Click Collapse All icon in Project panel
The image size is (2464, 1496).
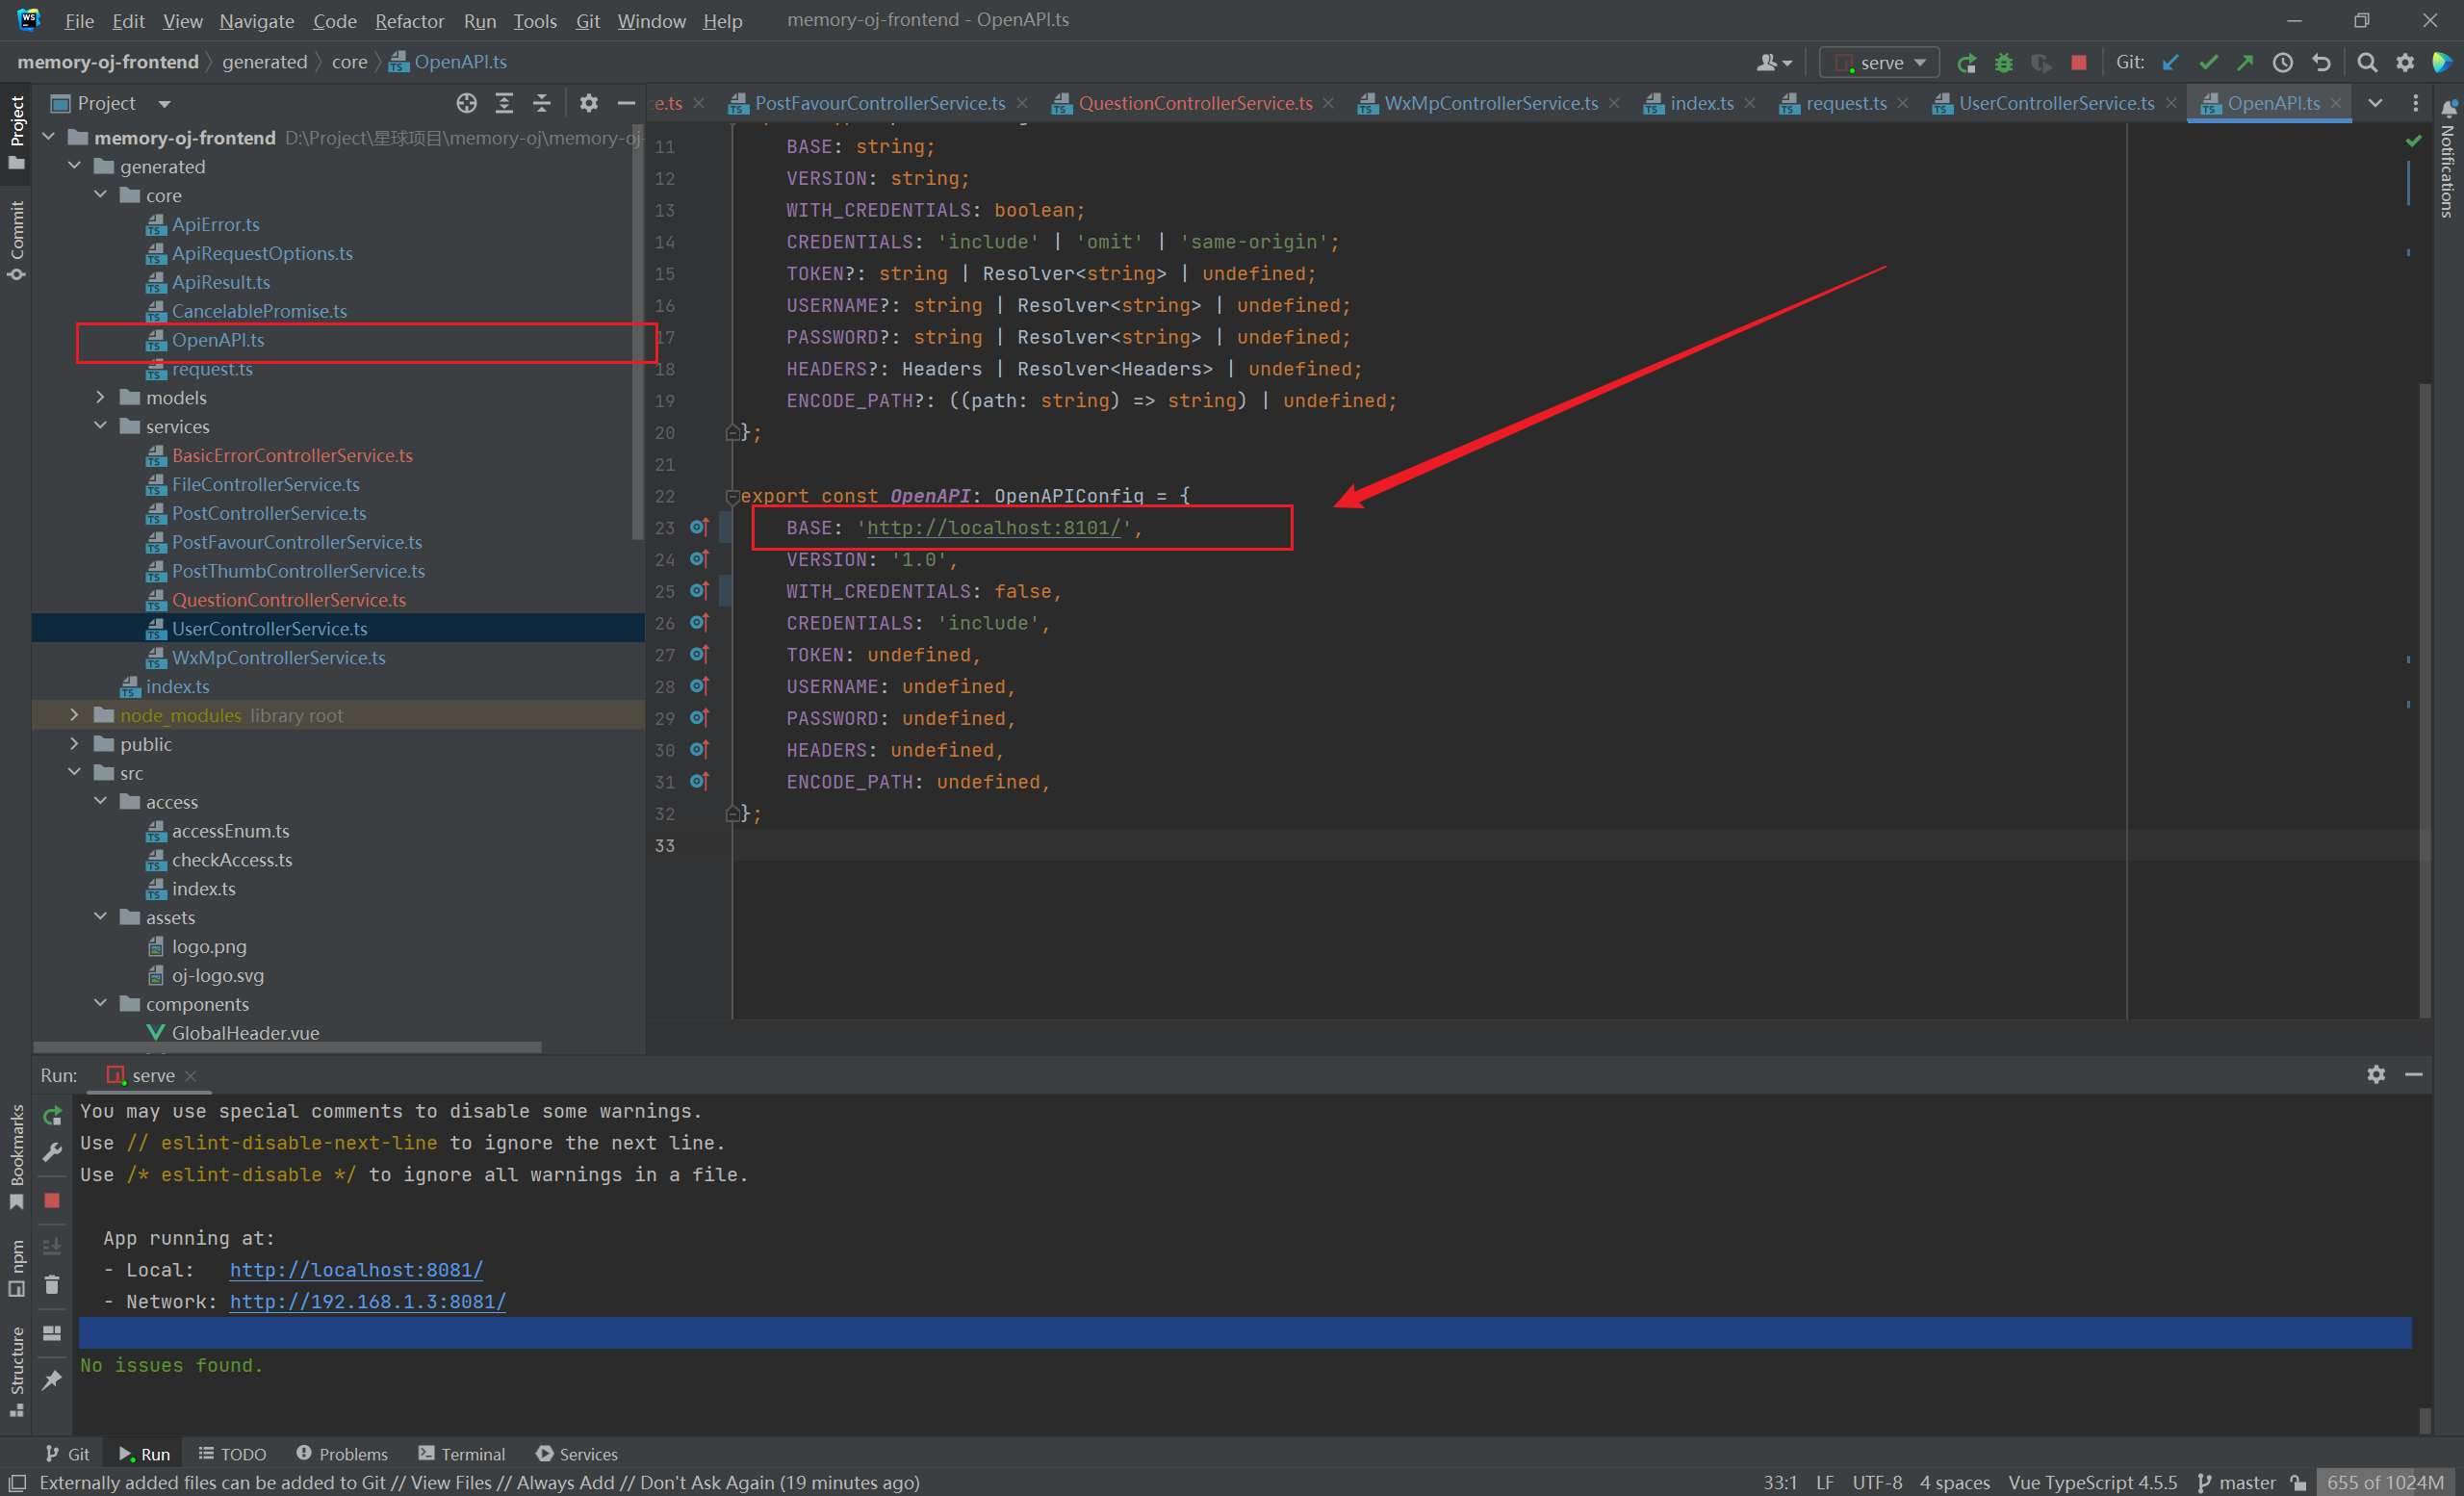coord(541,103)
